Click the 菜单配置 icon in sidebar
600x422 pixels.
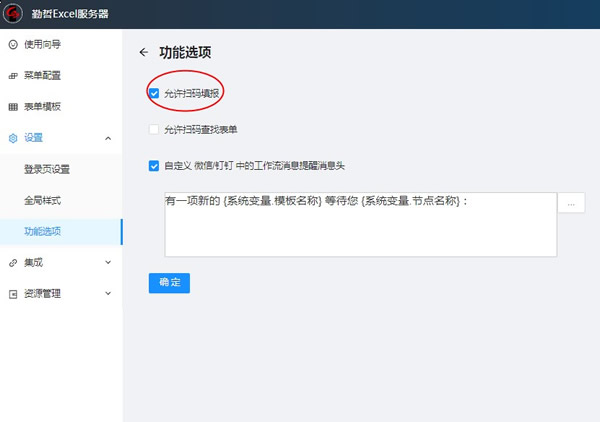pos(12,76)
